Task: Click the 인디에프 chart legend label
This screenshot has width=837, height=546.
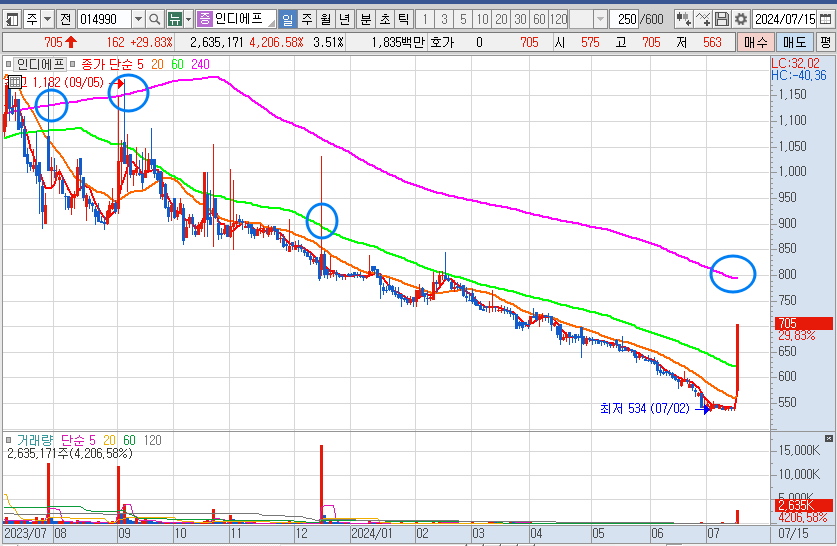Action: [41, 65]
